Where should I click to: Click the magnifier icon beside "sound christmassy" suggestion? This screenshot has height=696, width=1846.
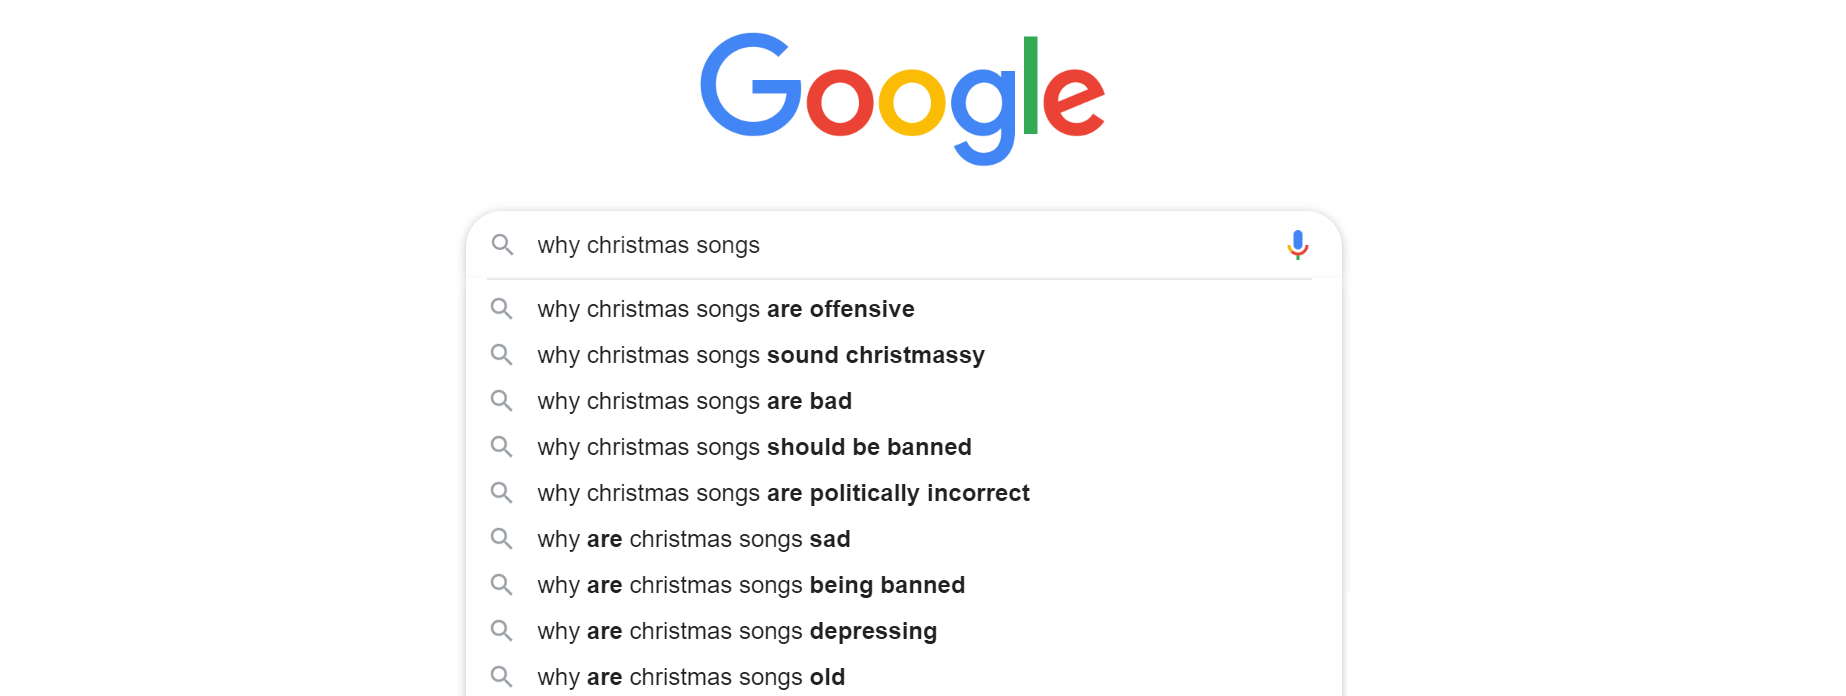(x=502, y=355)
